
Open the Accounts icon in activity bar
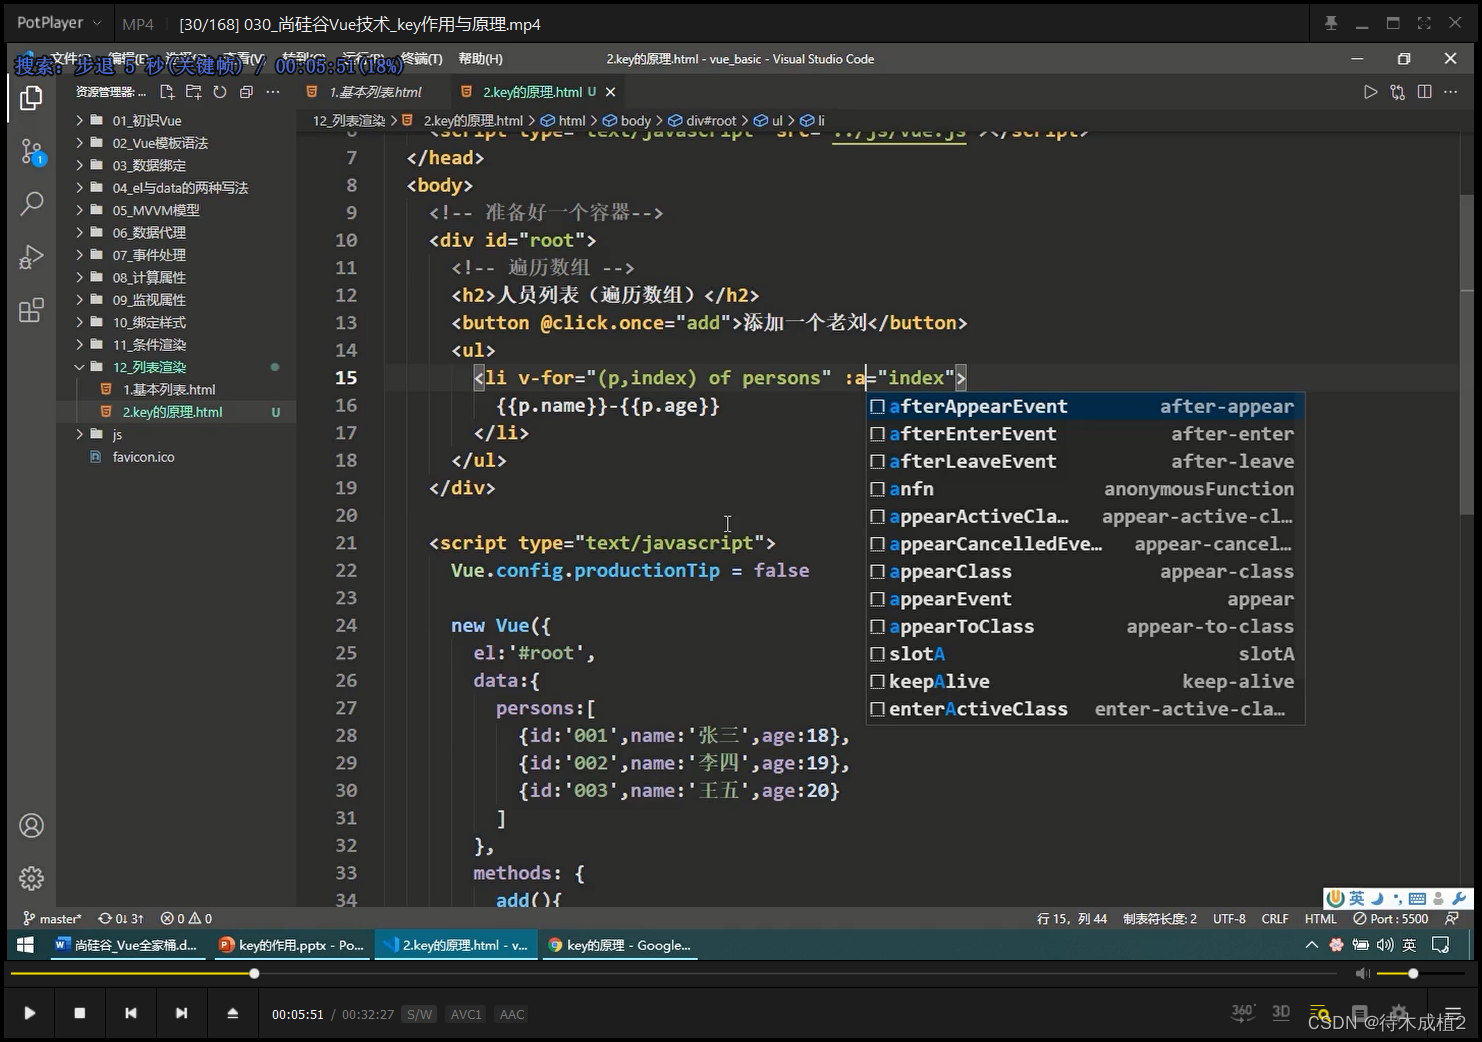click(31, 826)
